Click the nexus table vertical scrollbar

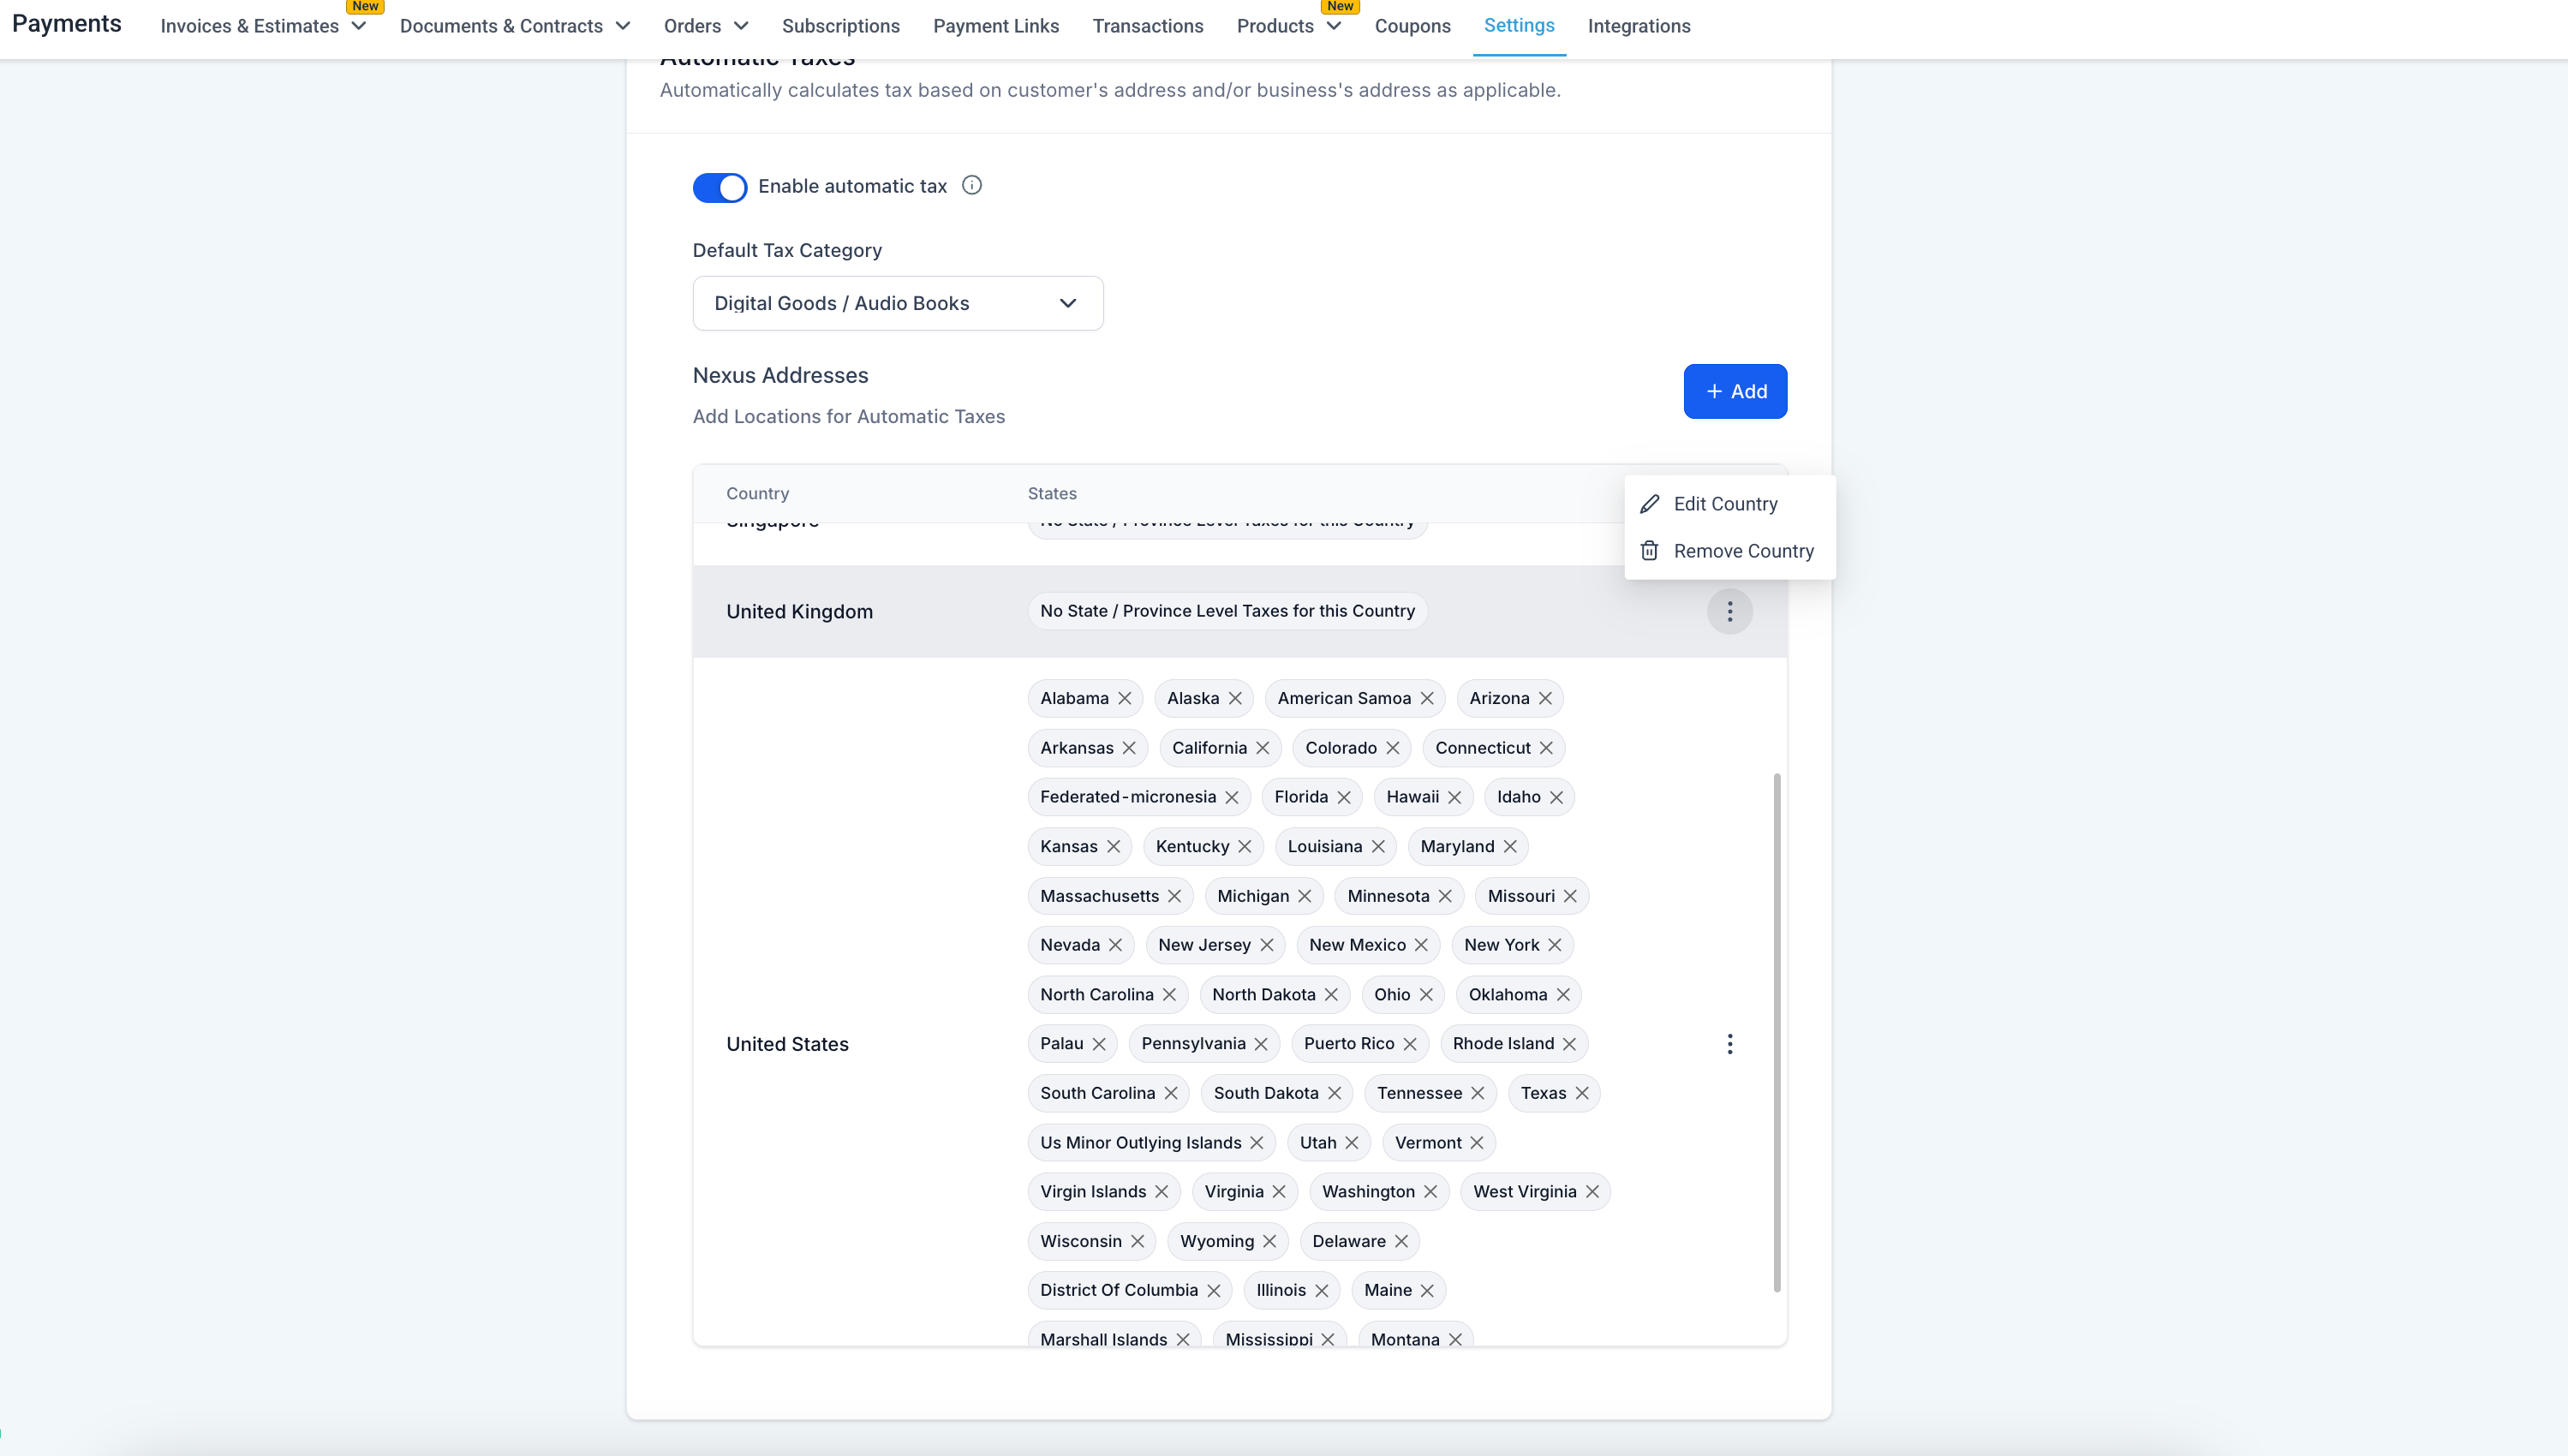click(x=1777, y=1030)
